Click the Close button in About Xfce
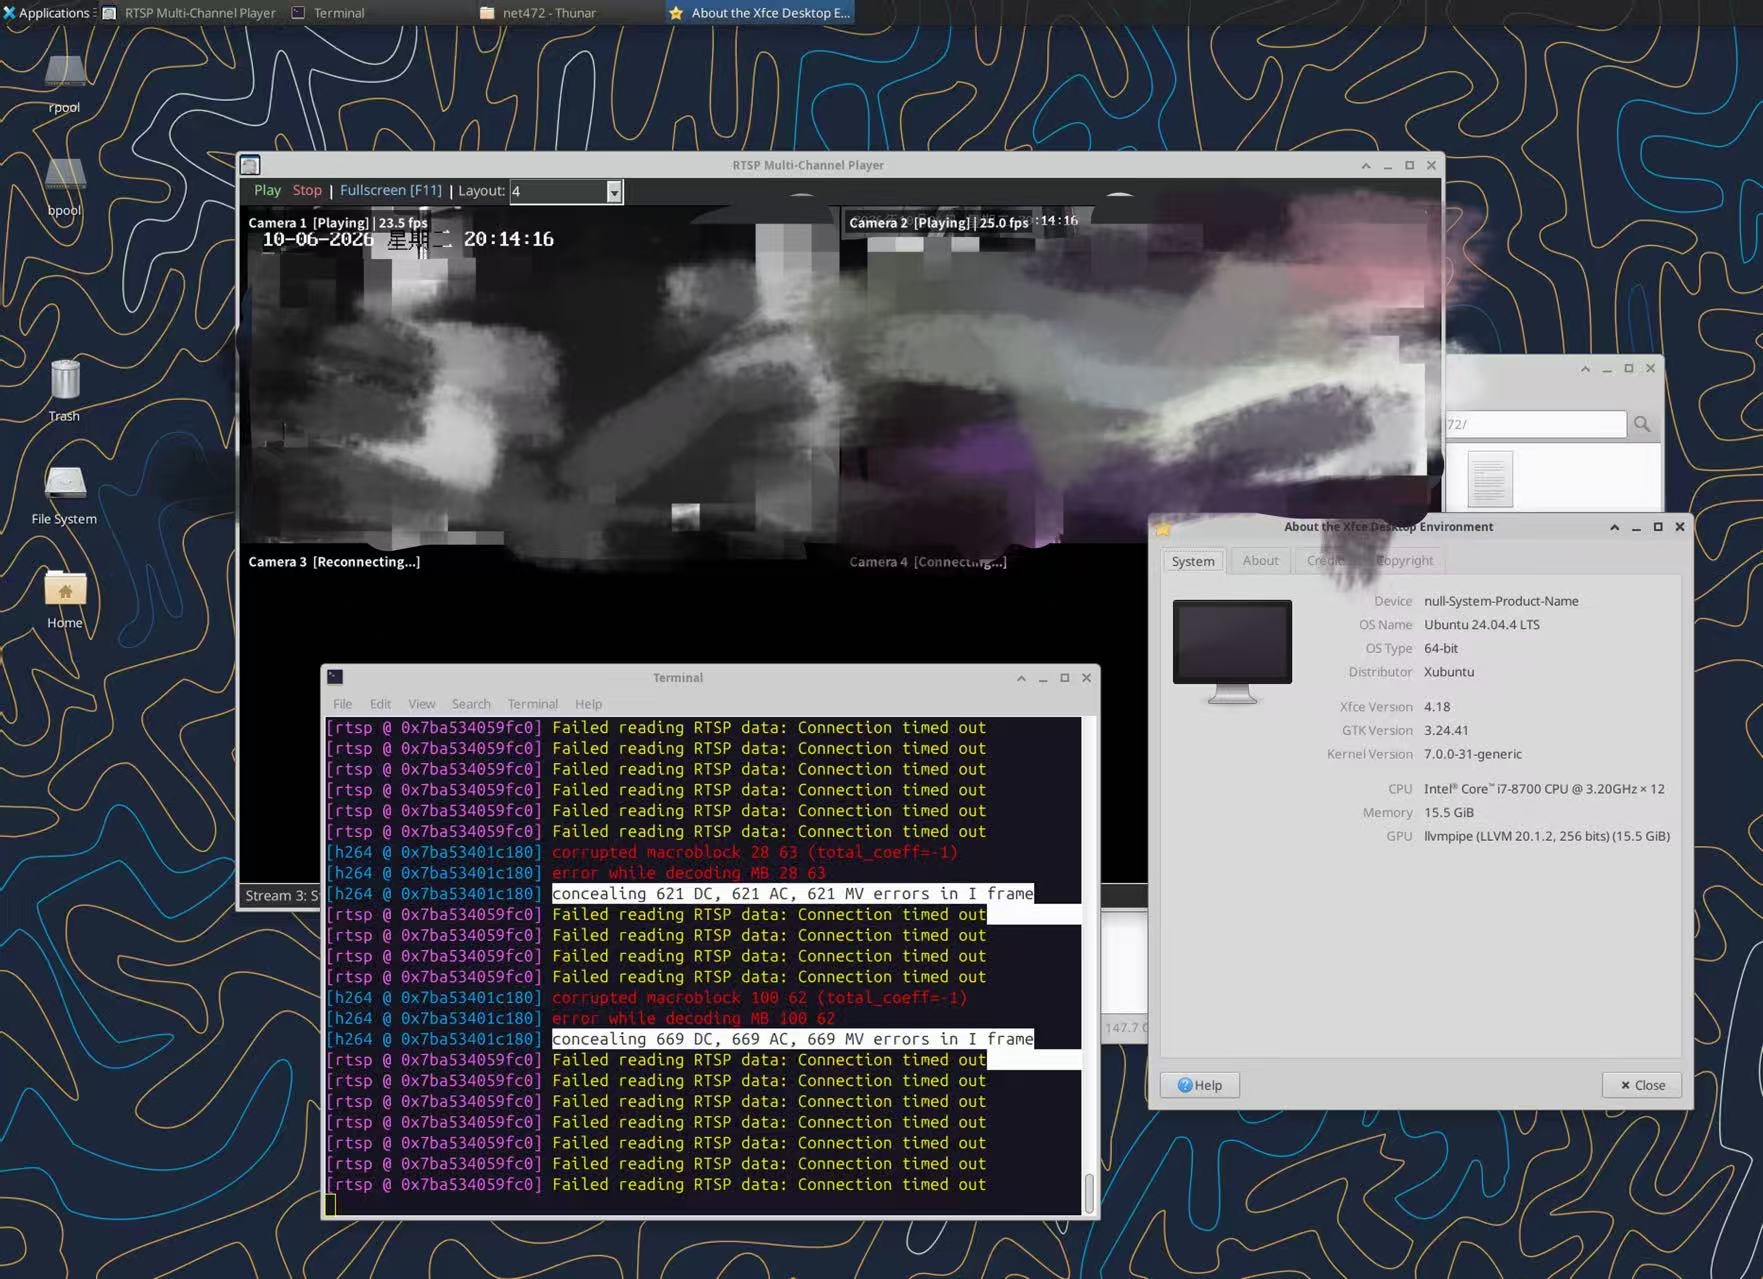This screenshot has height=1279, width=1763. point(1642,1085)
